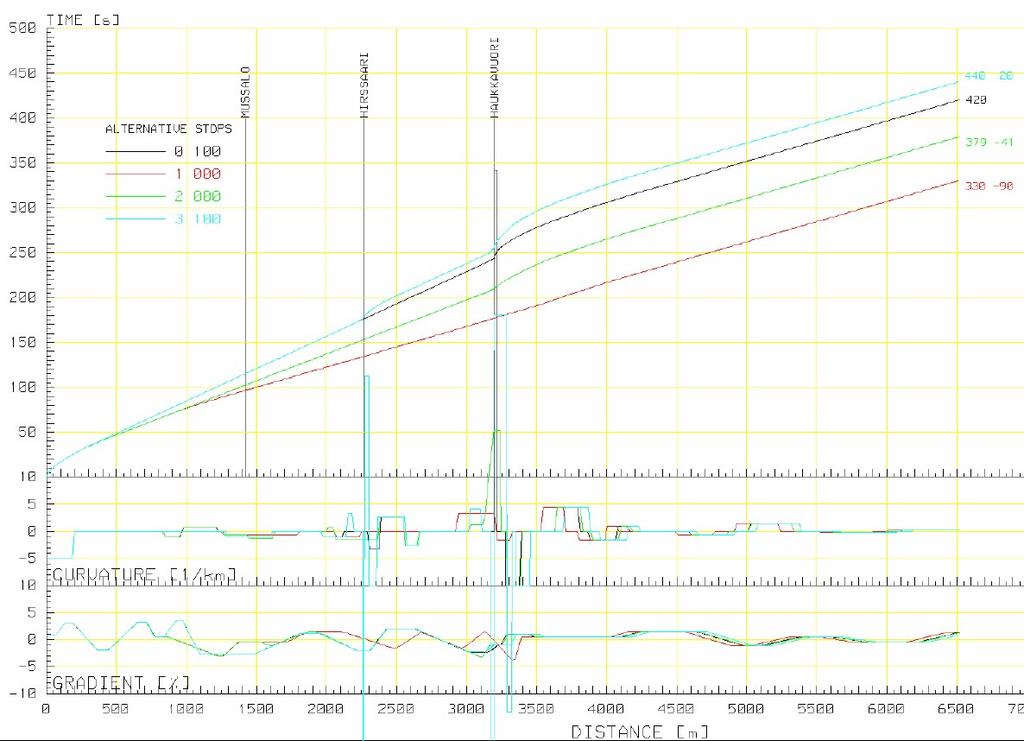Click the 3500 tick on the DISTANCE axis
The width and height of the screenshot is (1024, 741).
tap(536, 709)
